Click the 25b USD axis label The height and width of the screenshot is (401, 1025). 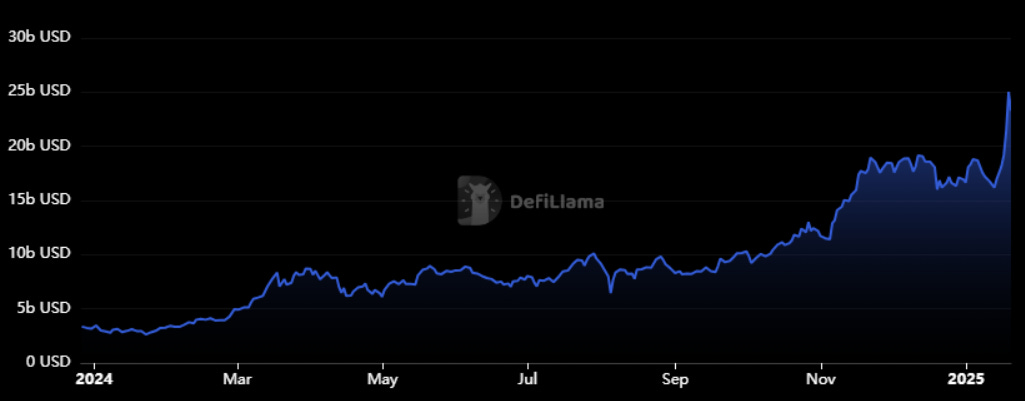pyautogui.click(x=39, y=91)
